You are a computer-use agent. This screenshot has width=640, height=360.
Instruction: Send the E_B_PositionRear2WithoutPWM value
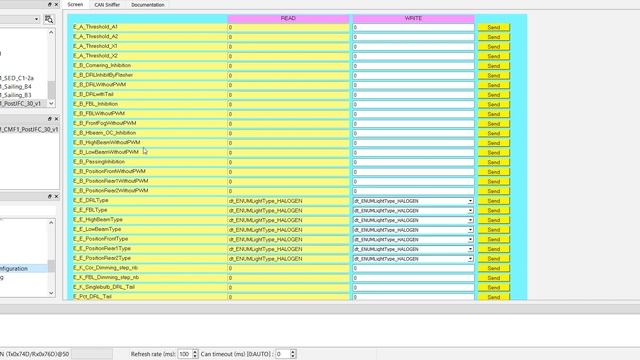(493, 191)
